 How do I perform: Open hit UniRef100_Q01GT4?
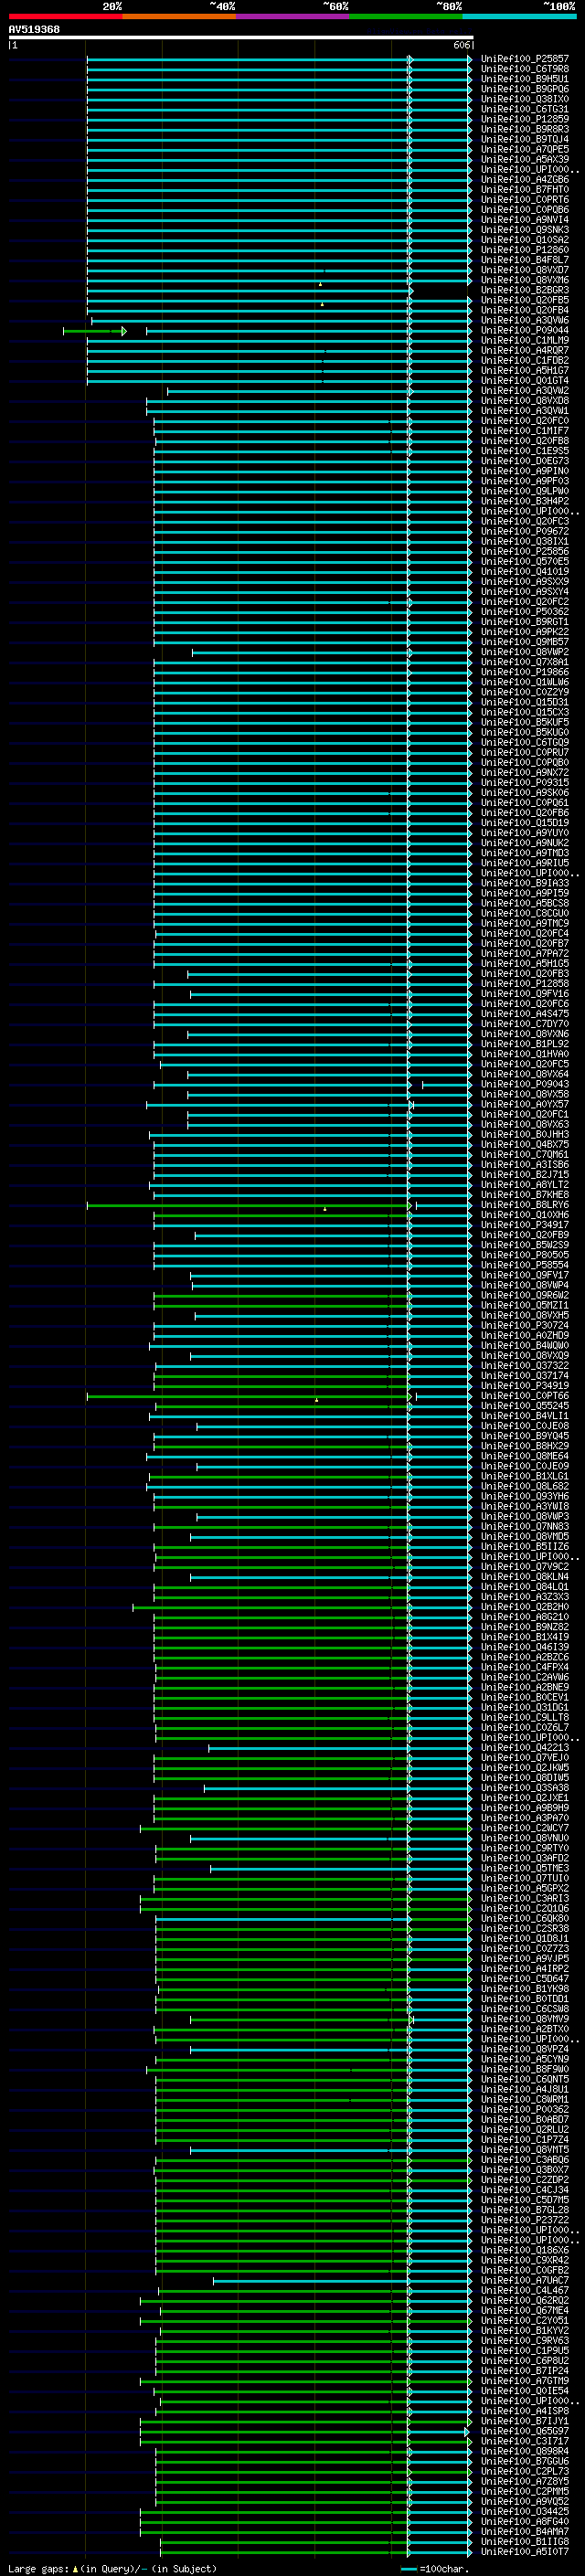524,380
